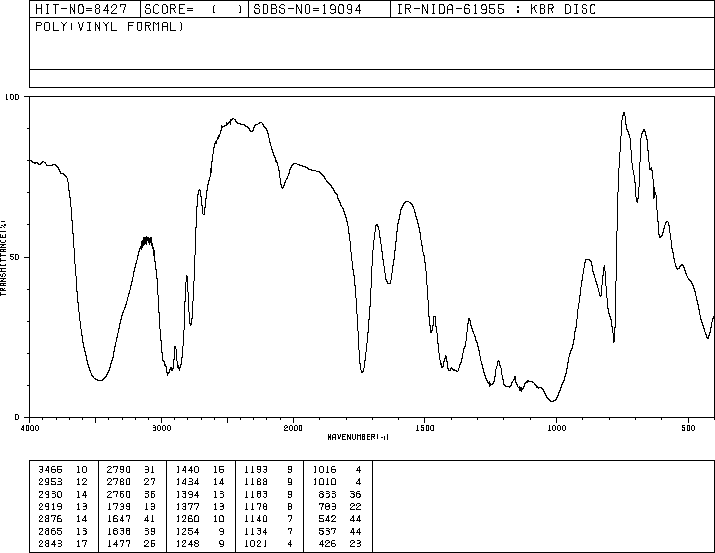Screen dimensions: 715x553
Task: Click intensity 27 beside peak 2780
Action: point(150,482)
